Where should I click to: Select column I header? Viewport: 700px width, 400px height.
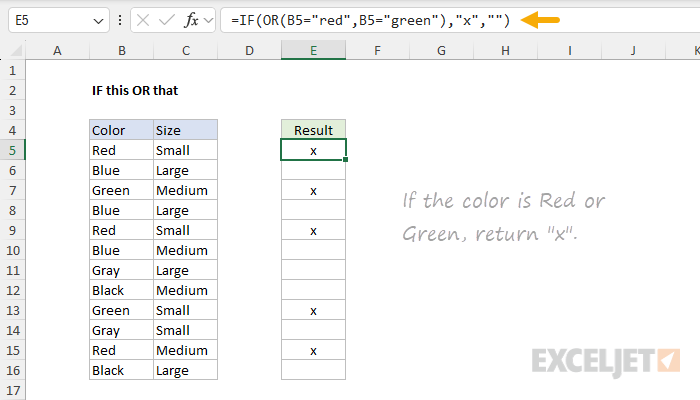[x=569, y=50]
